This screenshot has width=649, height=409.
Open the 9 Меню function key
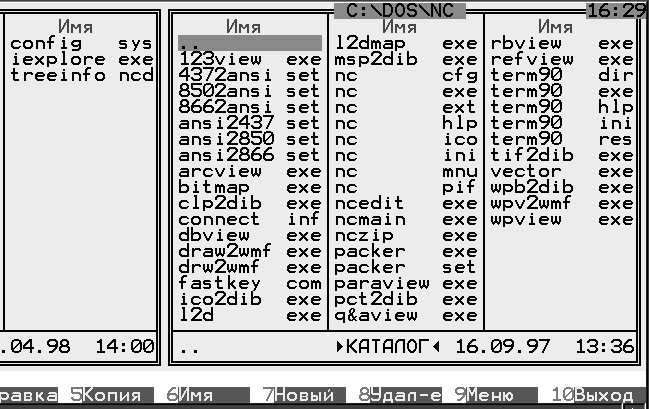(496, 395)
